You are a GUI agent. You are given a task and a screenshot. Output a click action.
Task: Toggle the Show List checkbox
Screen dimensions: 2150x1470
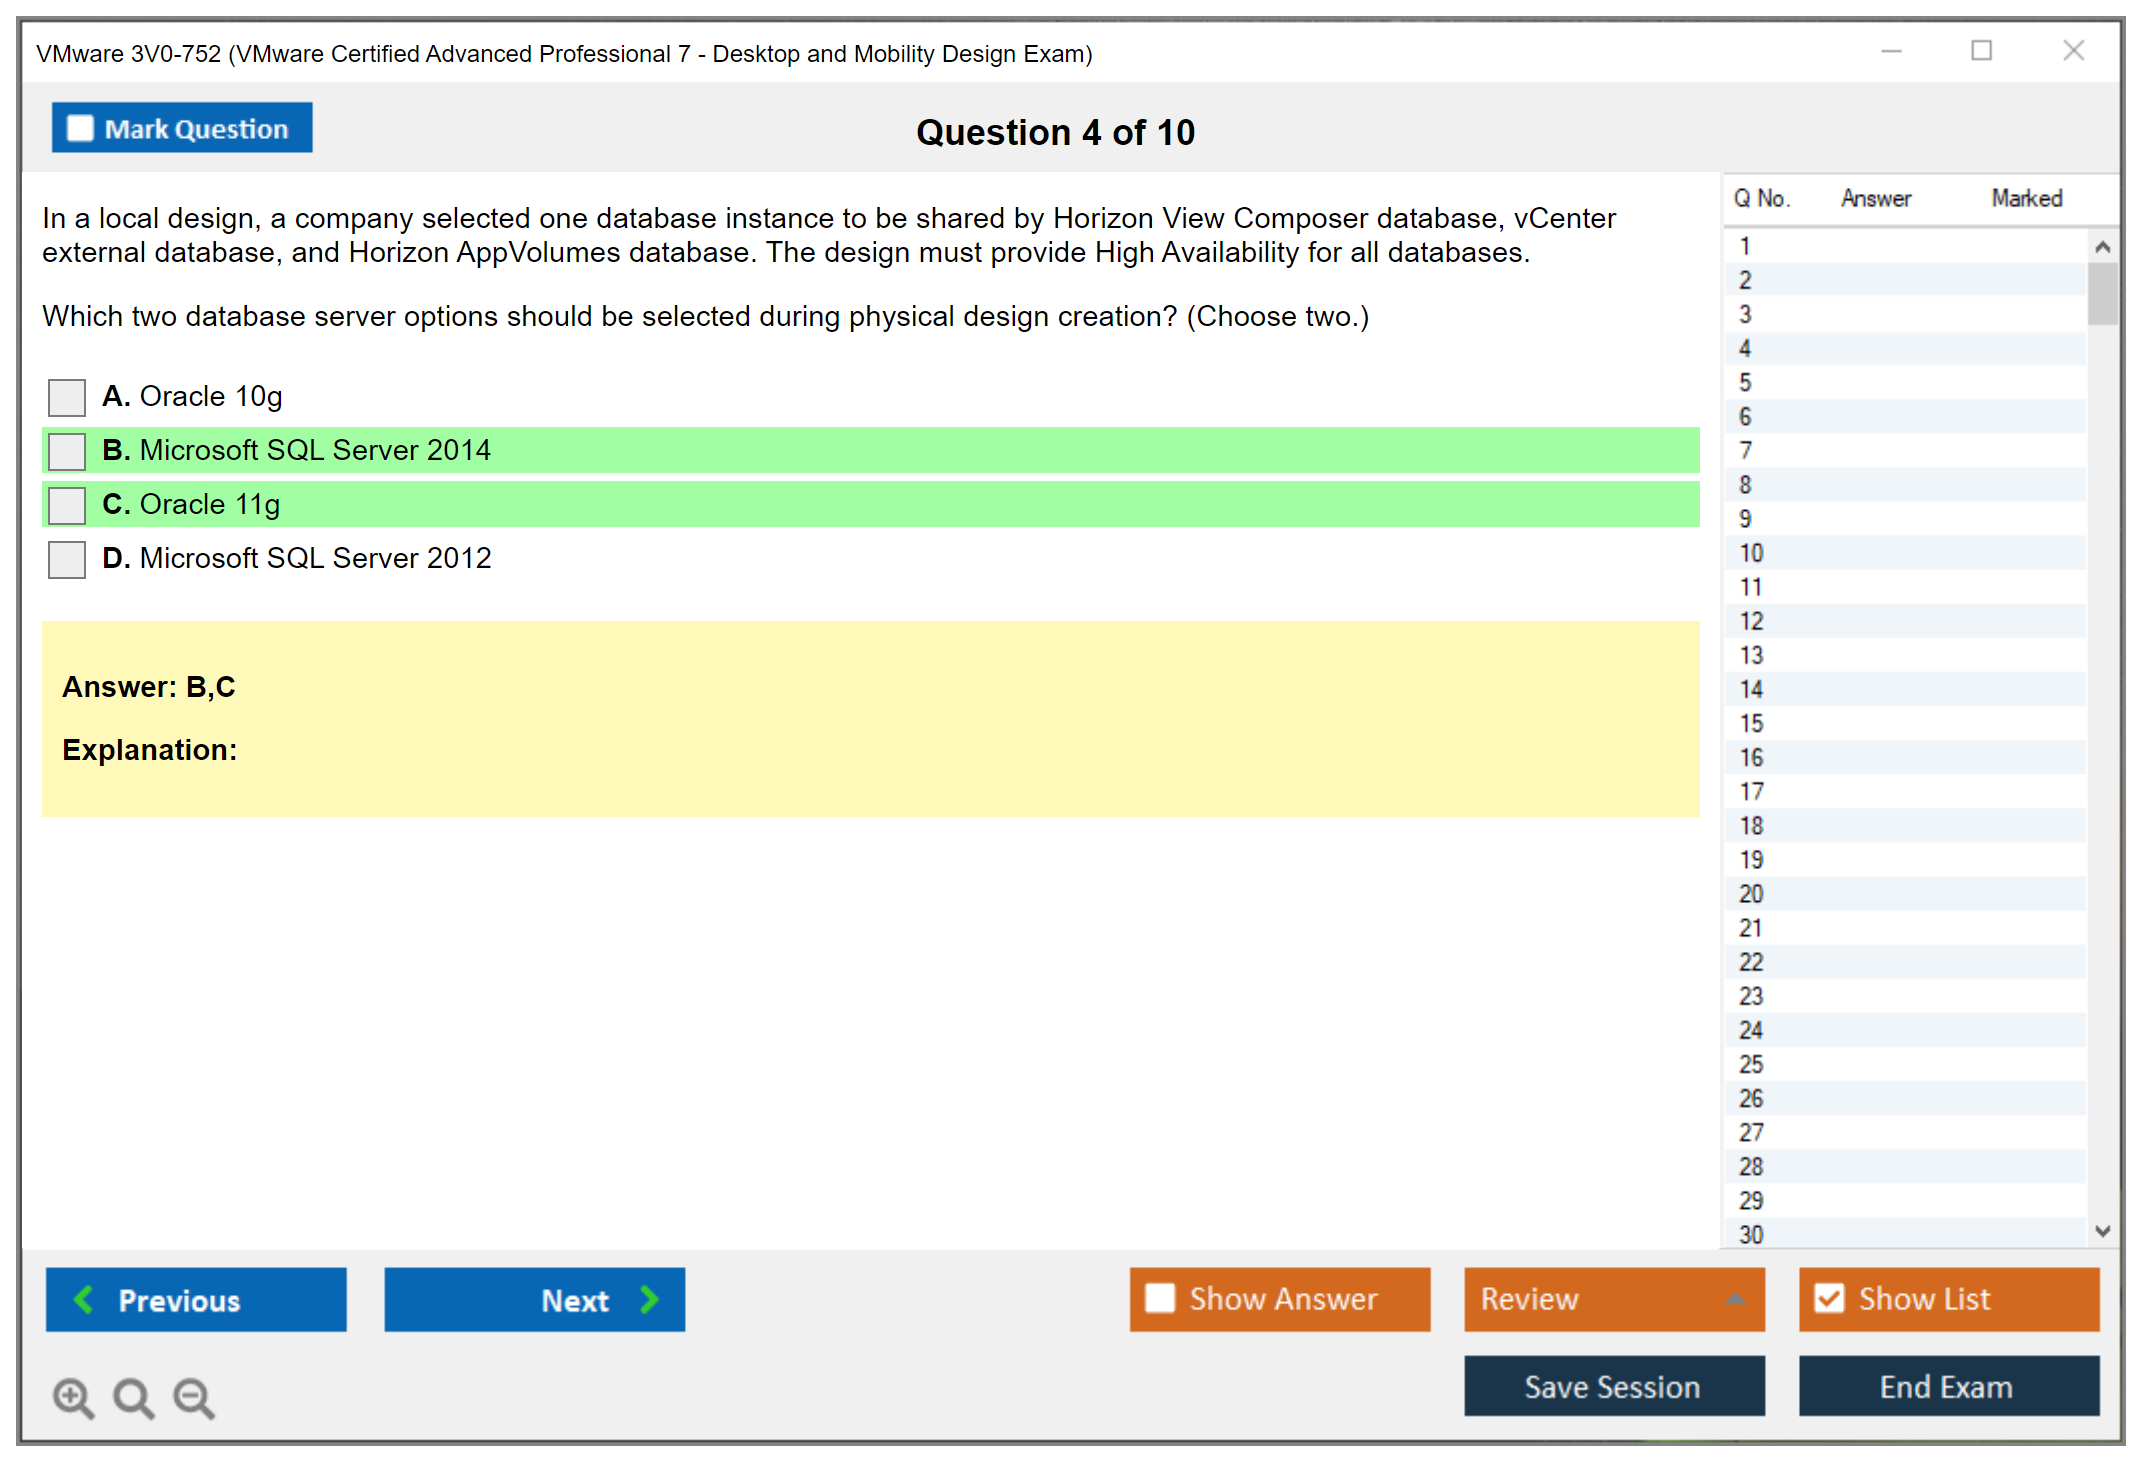coord(1829,1299)
